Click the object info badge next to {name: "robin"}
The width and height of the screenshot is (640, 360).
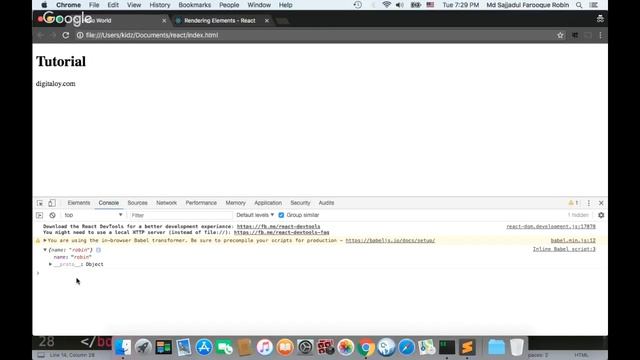tap(98, 250)
